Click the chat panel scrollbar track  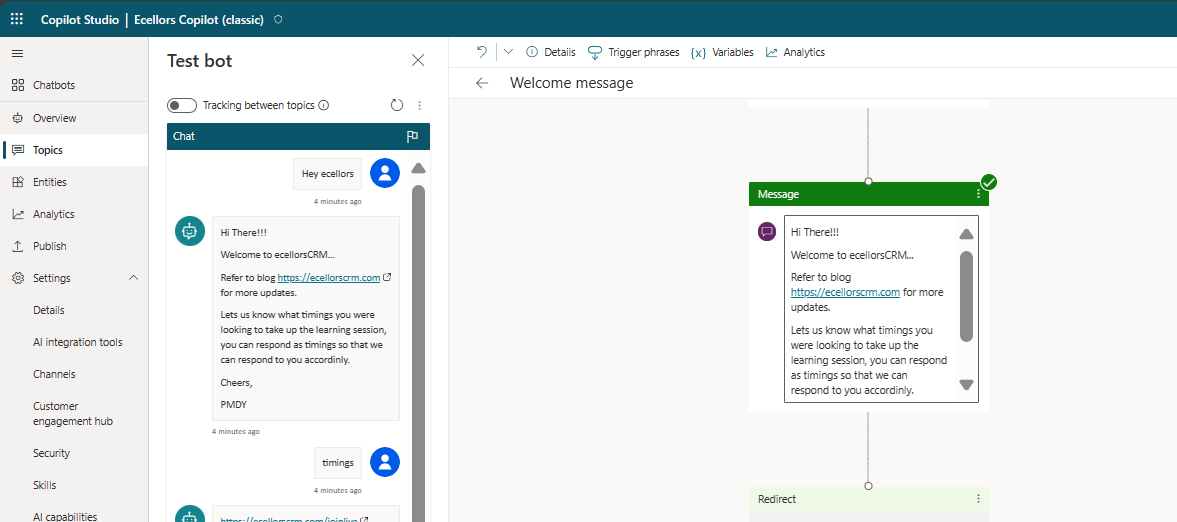tap(418, 350)
